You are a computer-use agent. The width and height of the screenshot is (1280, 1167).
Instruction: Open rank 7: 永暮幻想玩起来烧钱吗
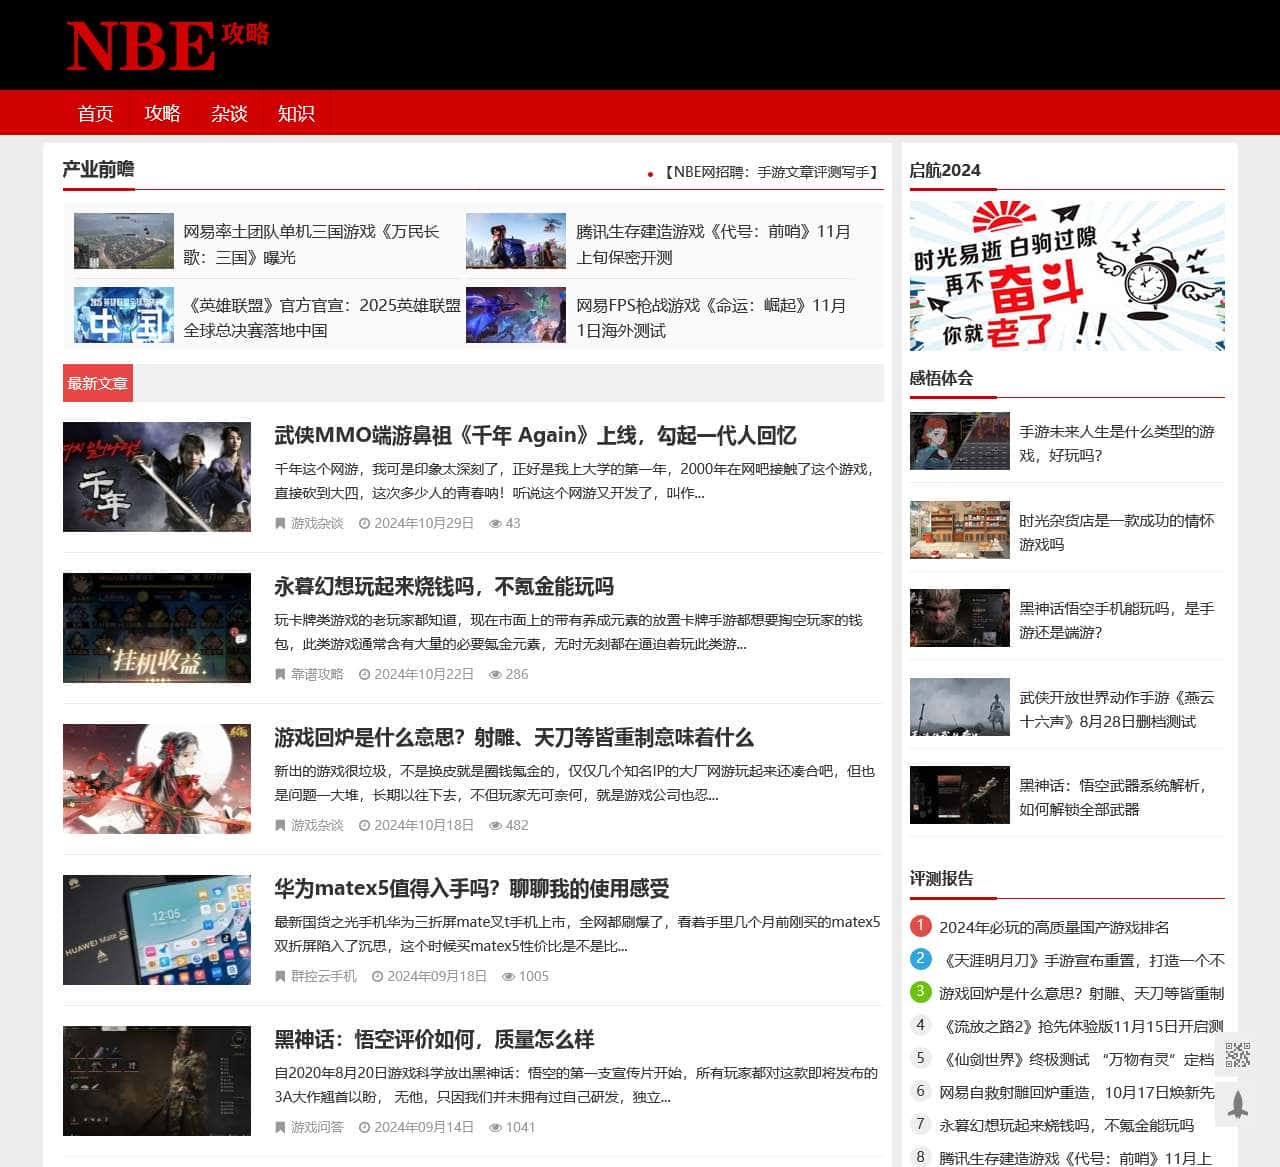click(1067, 1125)
